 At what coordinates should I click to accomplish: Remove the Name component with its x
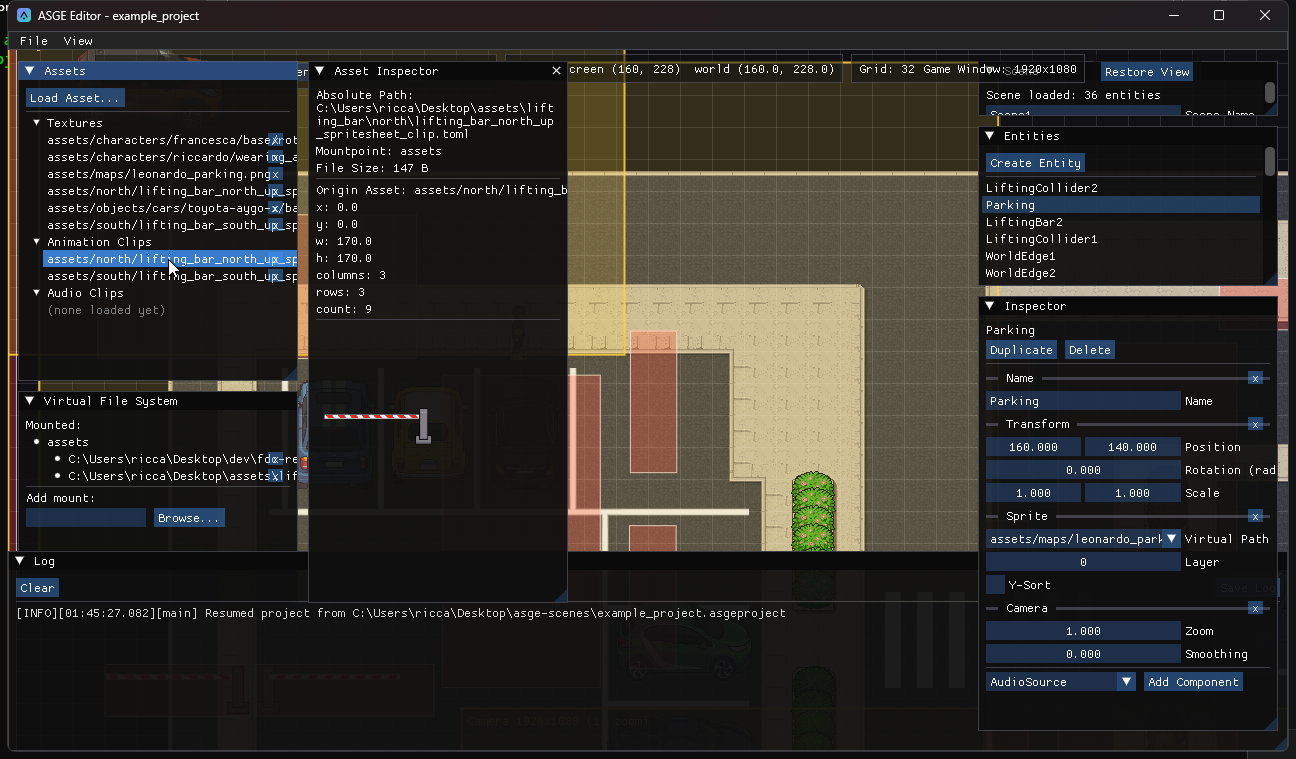[x=1255, y=378]
